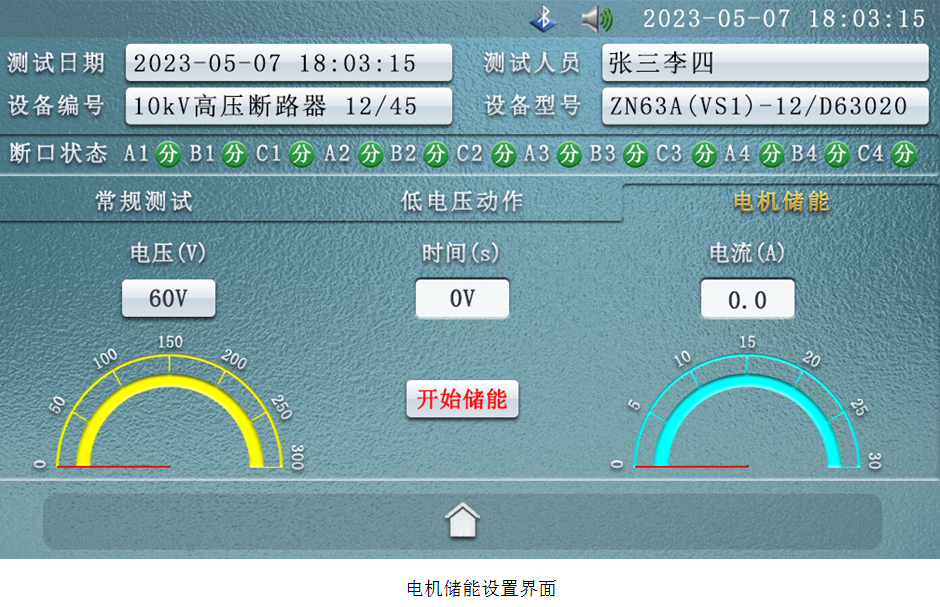Screen dimensions: 940x607
Task: Open the 低电压动作 tab
Action: tap(462, 202)
